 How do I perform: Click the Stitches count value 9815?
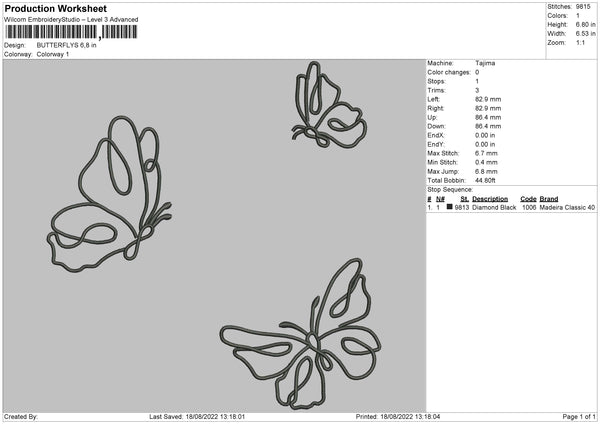tap(583, 7)
